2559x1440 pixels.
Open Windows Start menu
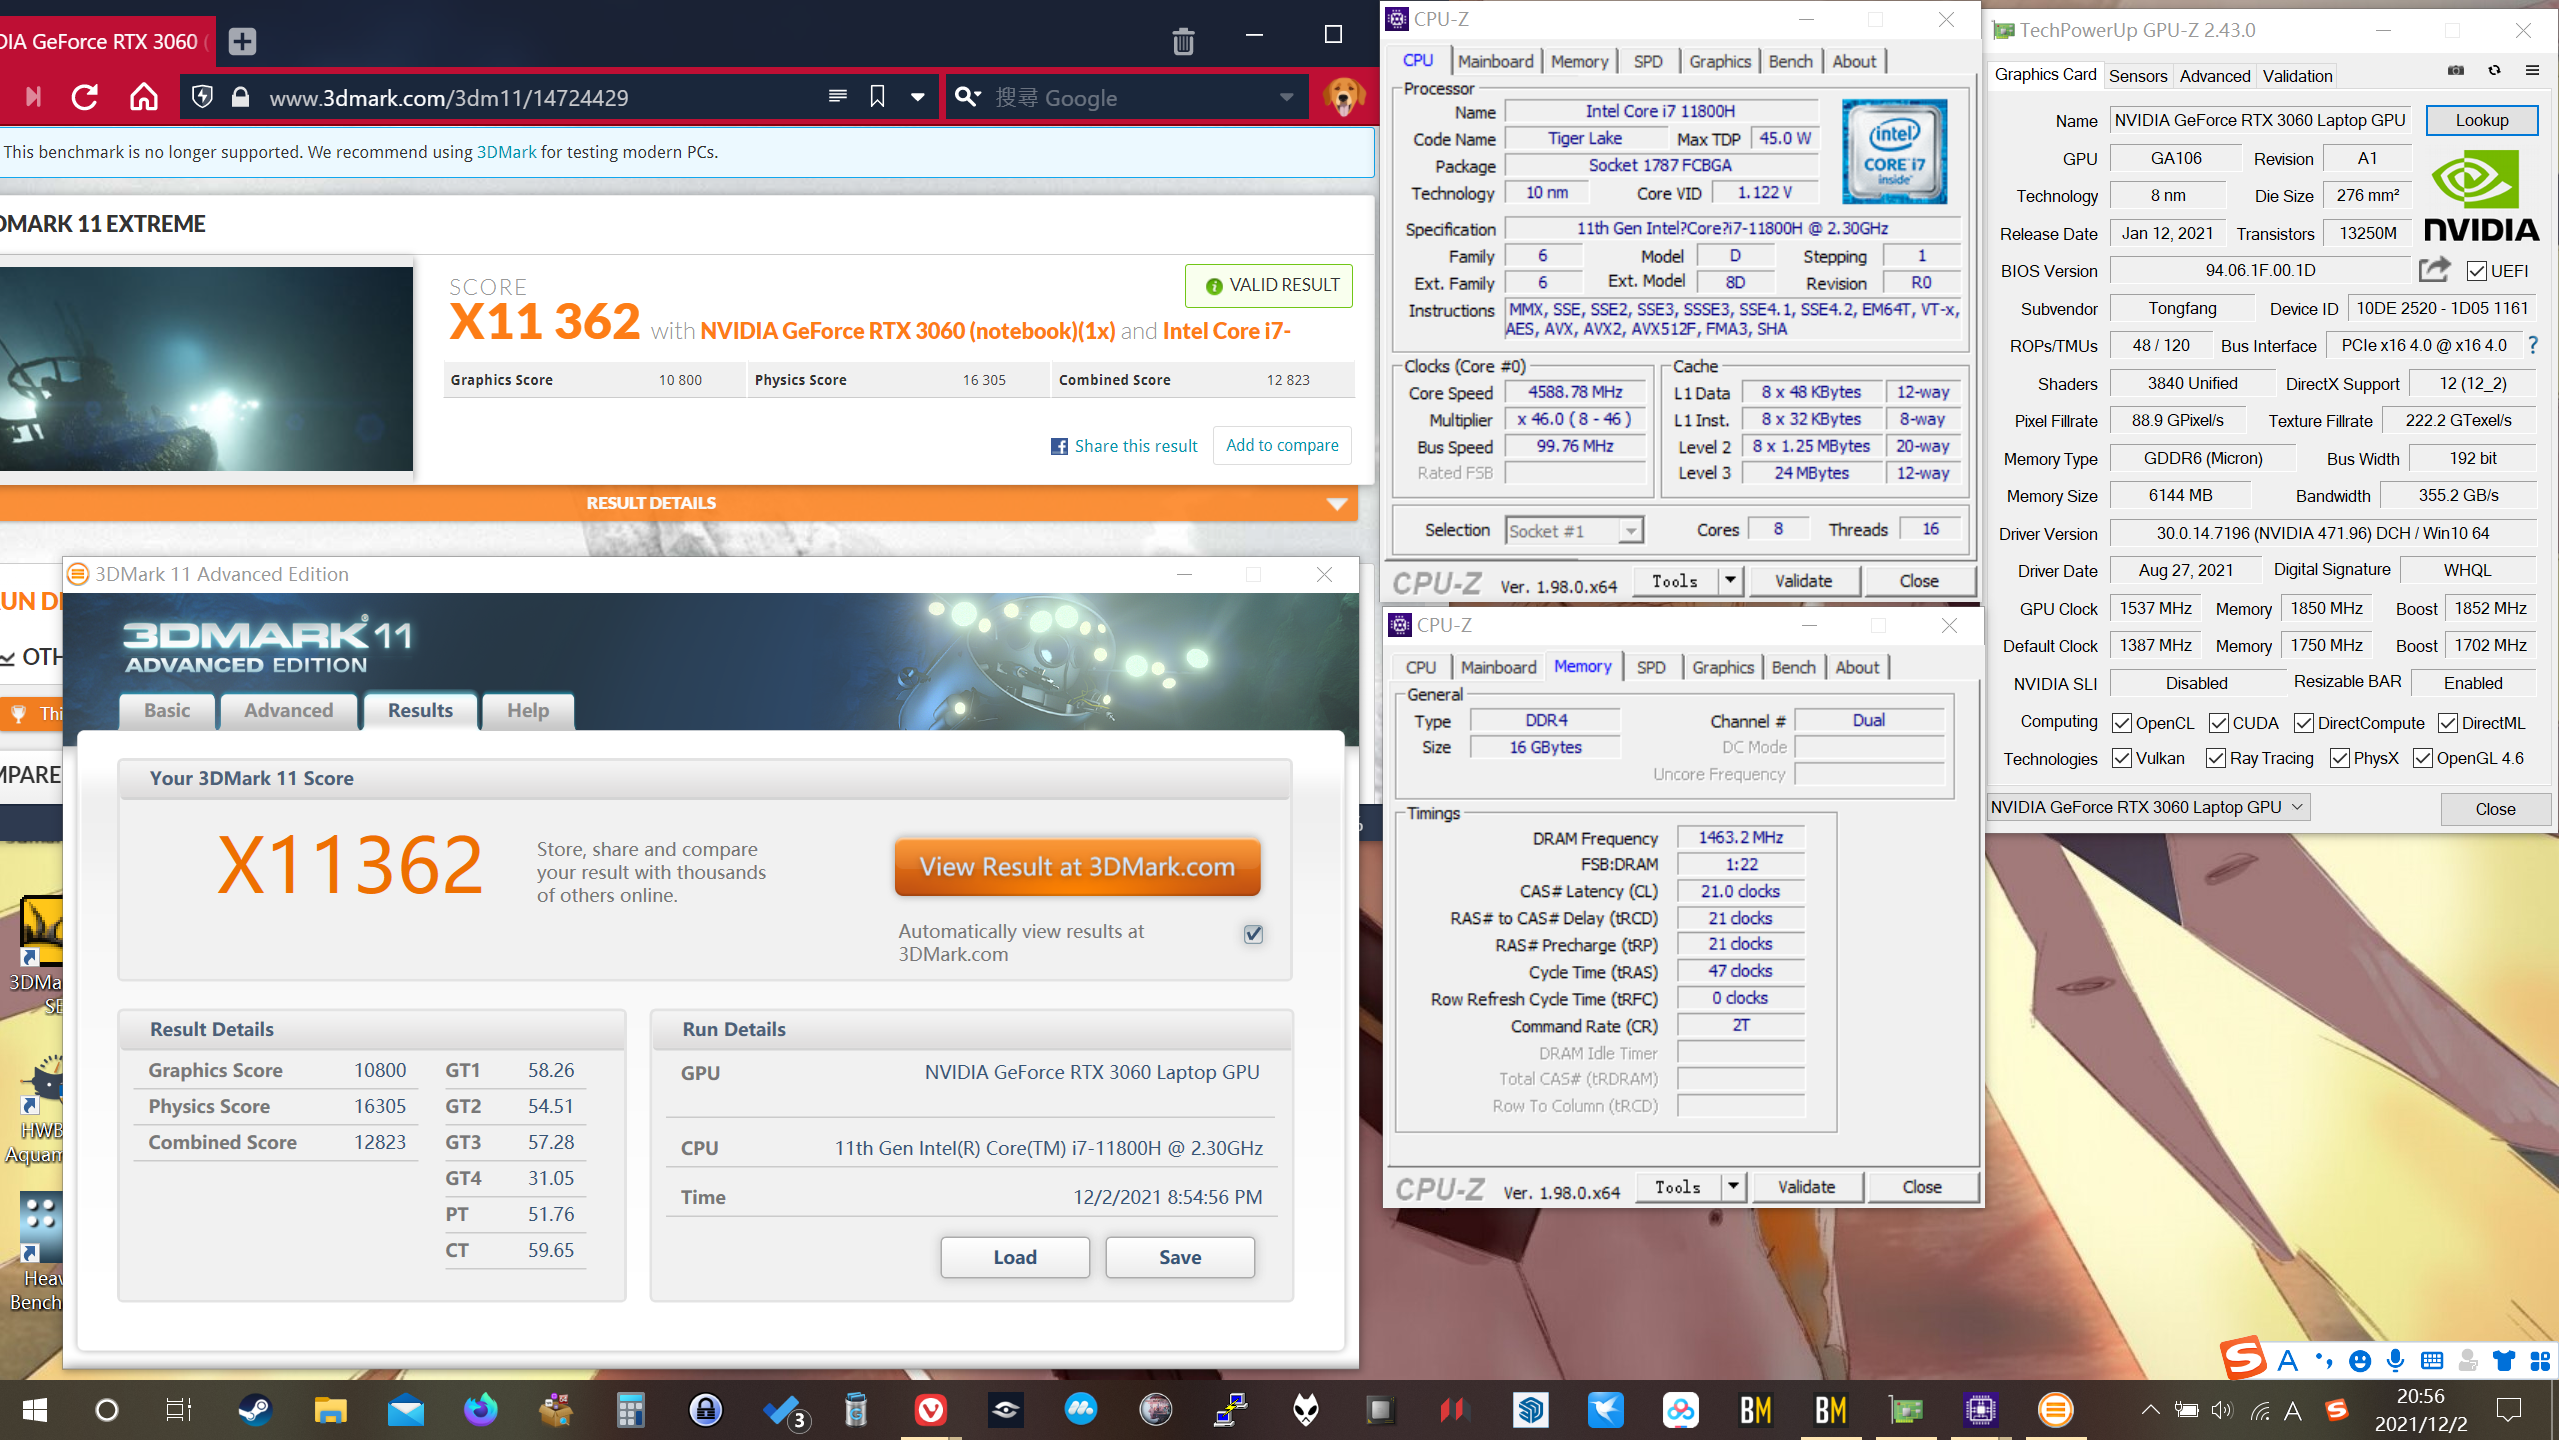[35, 1410]
